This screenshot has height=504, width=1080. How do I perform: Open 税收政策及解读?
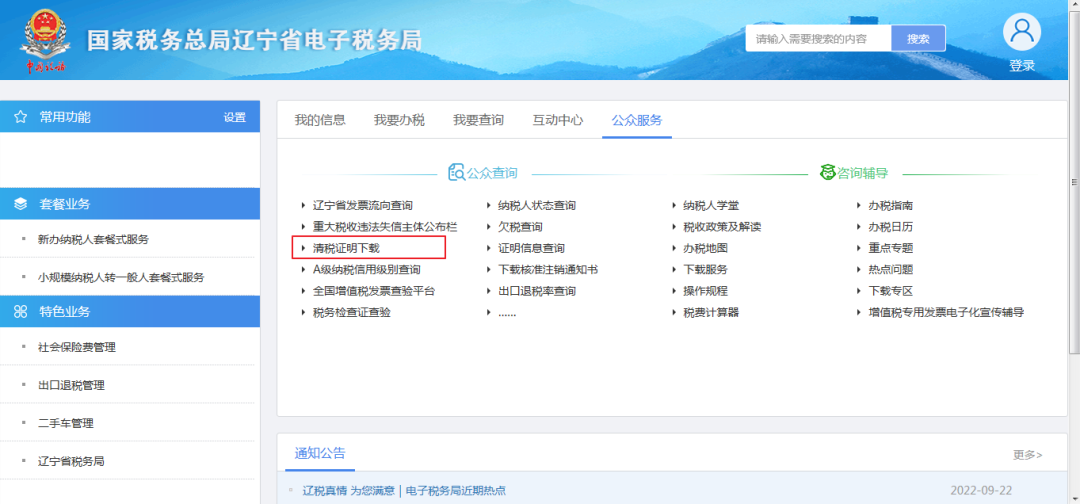723,227
